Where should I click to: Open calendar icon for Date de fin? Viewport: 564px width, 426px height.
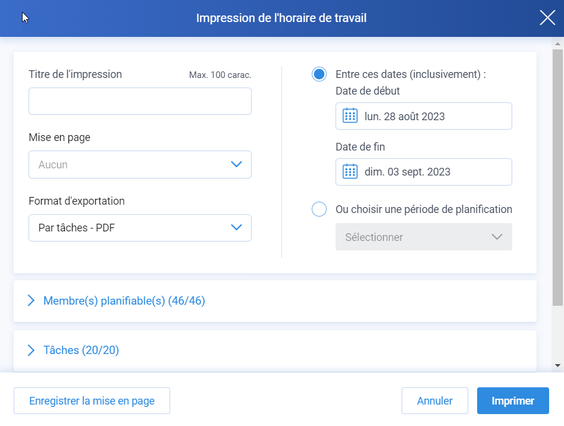350,172
